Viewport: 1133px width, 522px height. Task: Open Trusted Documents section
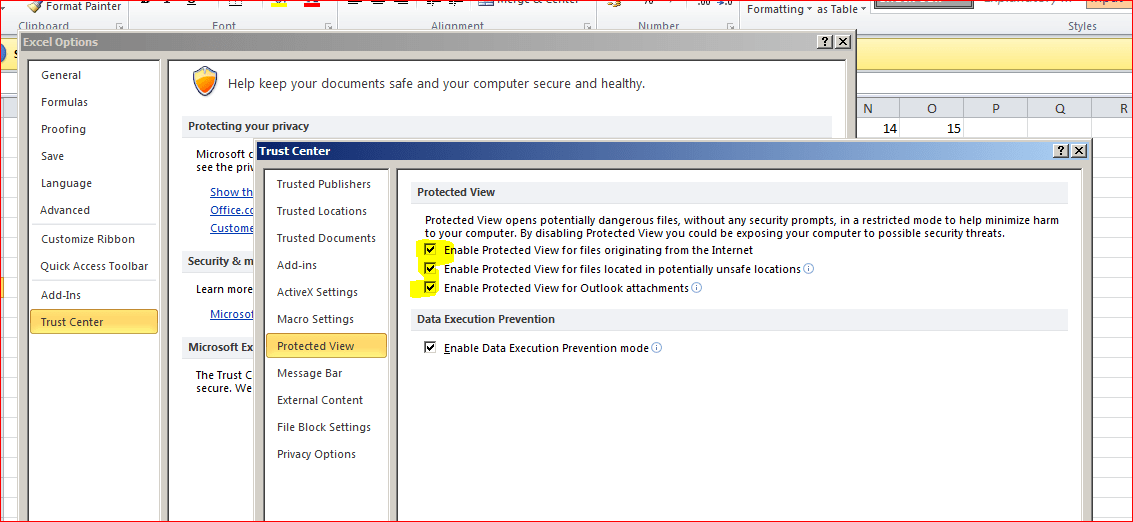pyautogui.click(x=326, y=238)
